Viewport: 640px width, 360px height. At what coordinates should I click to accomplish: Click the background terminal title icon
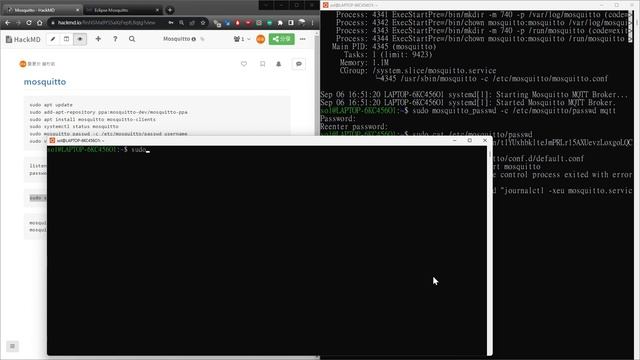pos(325,5)
